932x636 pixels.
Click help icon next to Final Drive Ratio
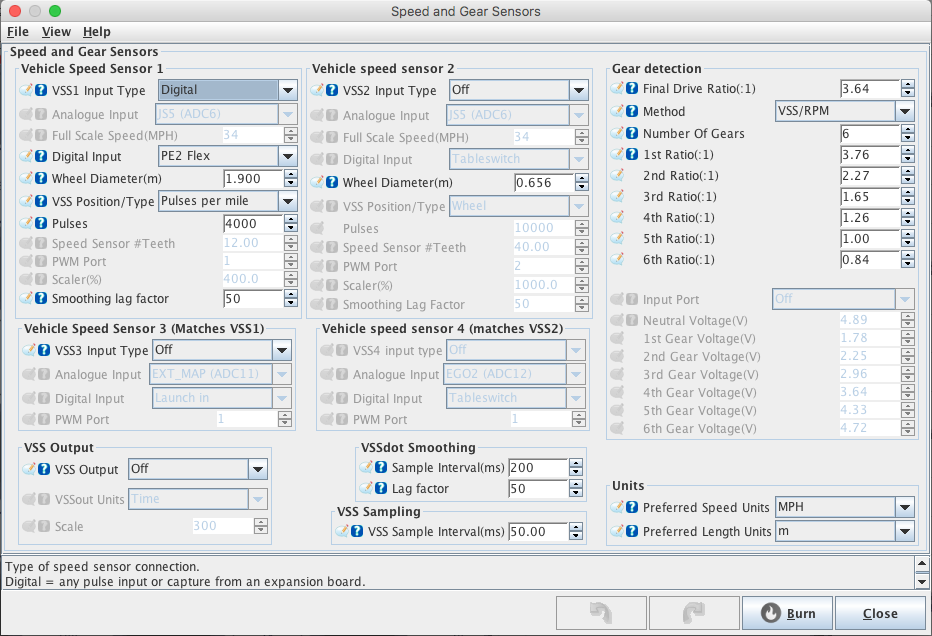click(632, 88)
